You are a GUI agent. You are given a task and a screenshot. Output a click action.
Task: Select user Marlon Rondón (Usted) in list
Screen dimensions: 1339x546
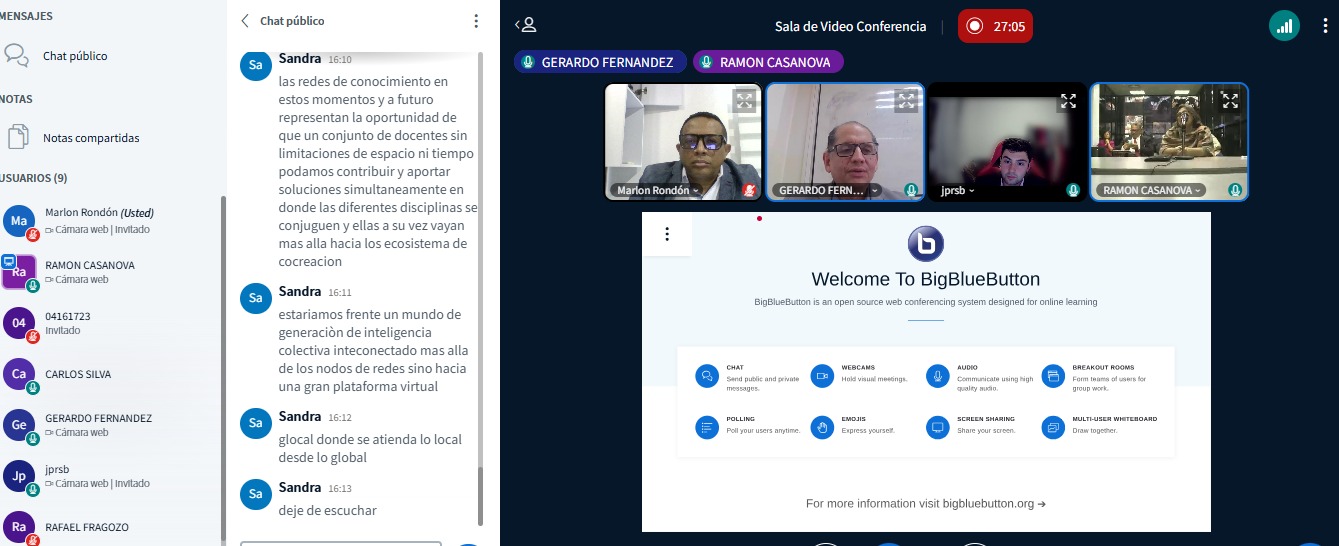coord(110,221)
